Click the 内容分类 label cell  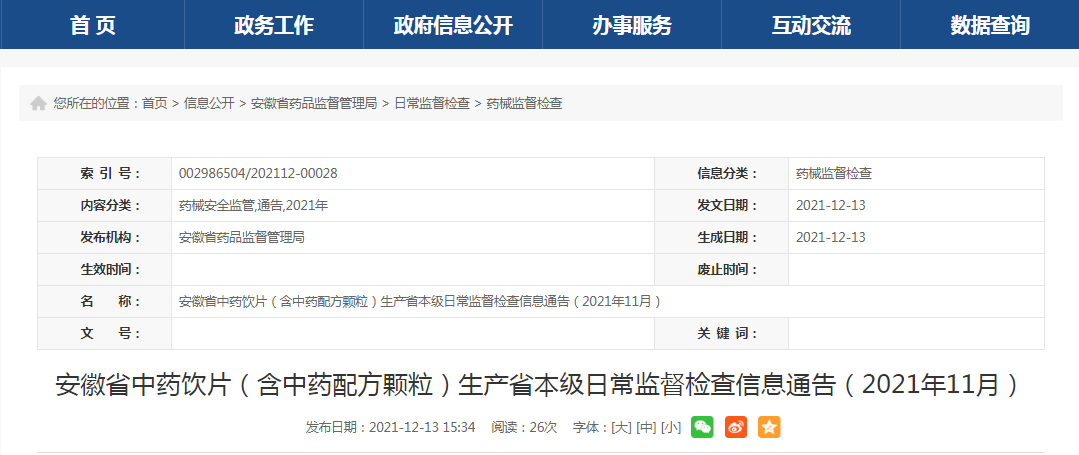tap(105, 205)
